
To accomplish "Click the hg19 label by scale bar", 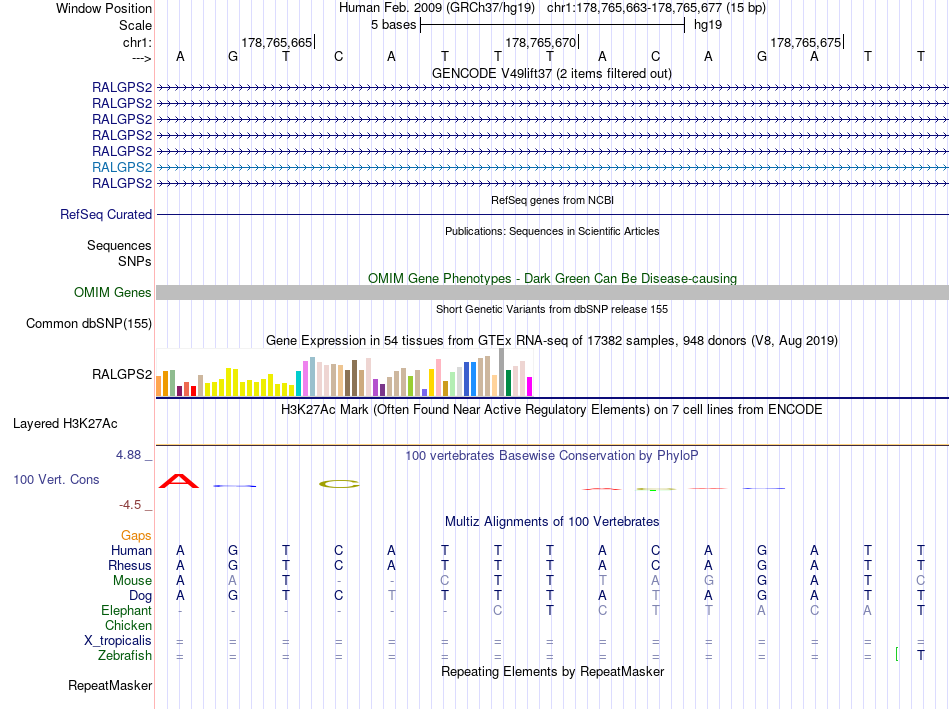I will [708, 25].
